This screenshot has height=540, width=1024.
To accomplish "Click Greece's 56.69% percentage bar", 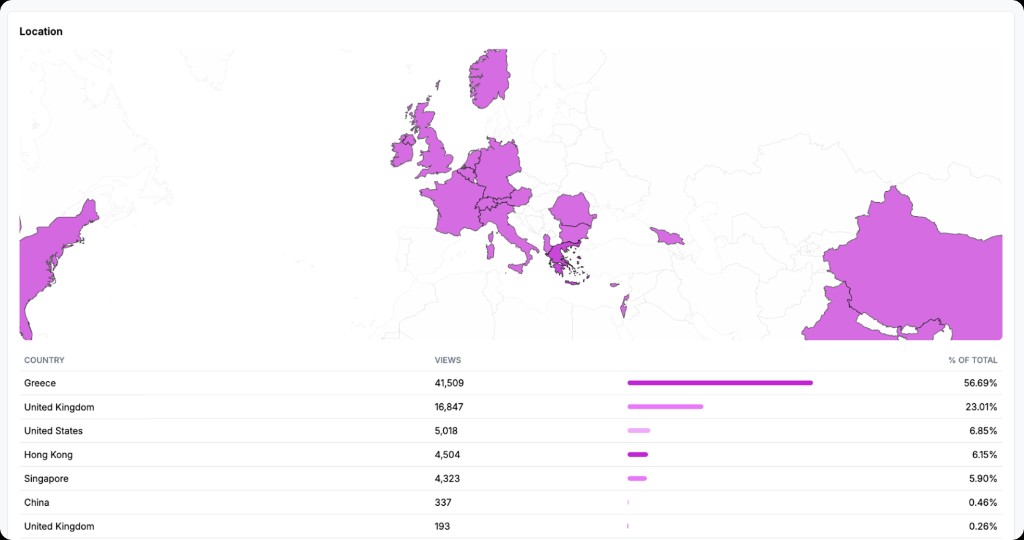I will tap(720, 383).
